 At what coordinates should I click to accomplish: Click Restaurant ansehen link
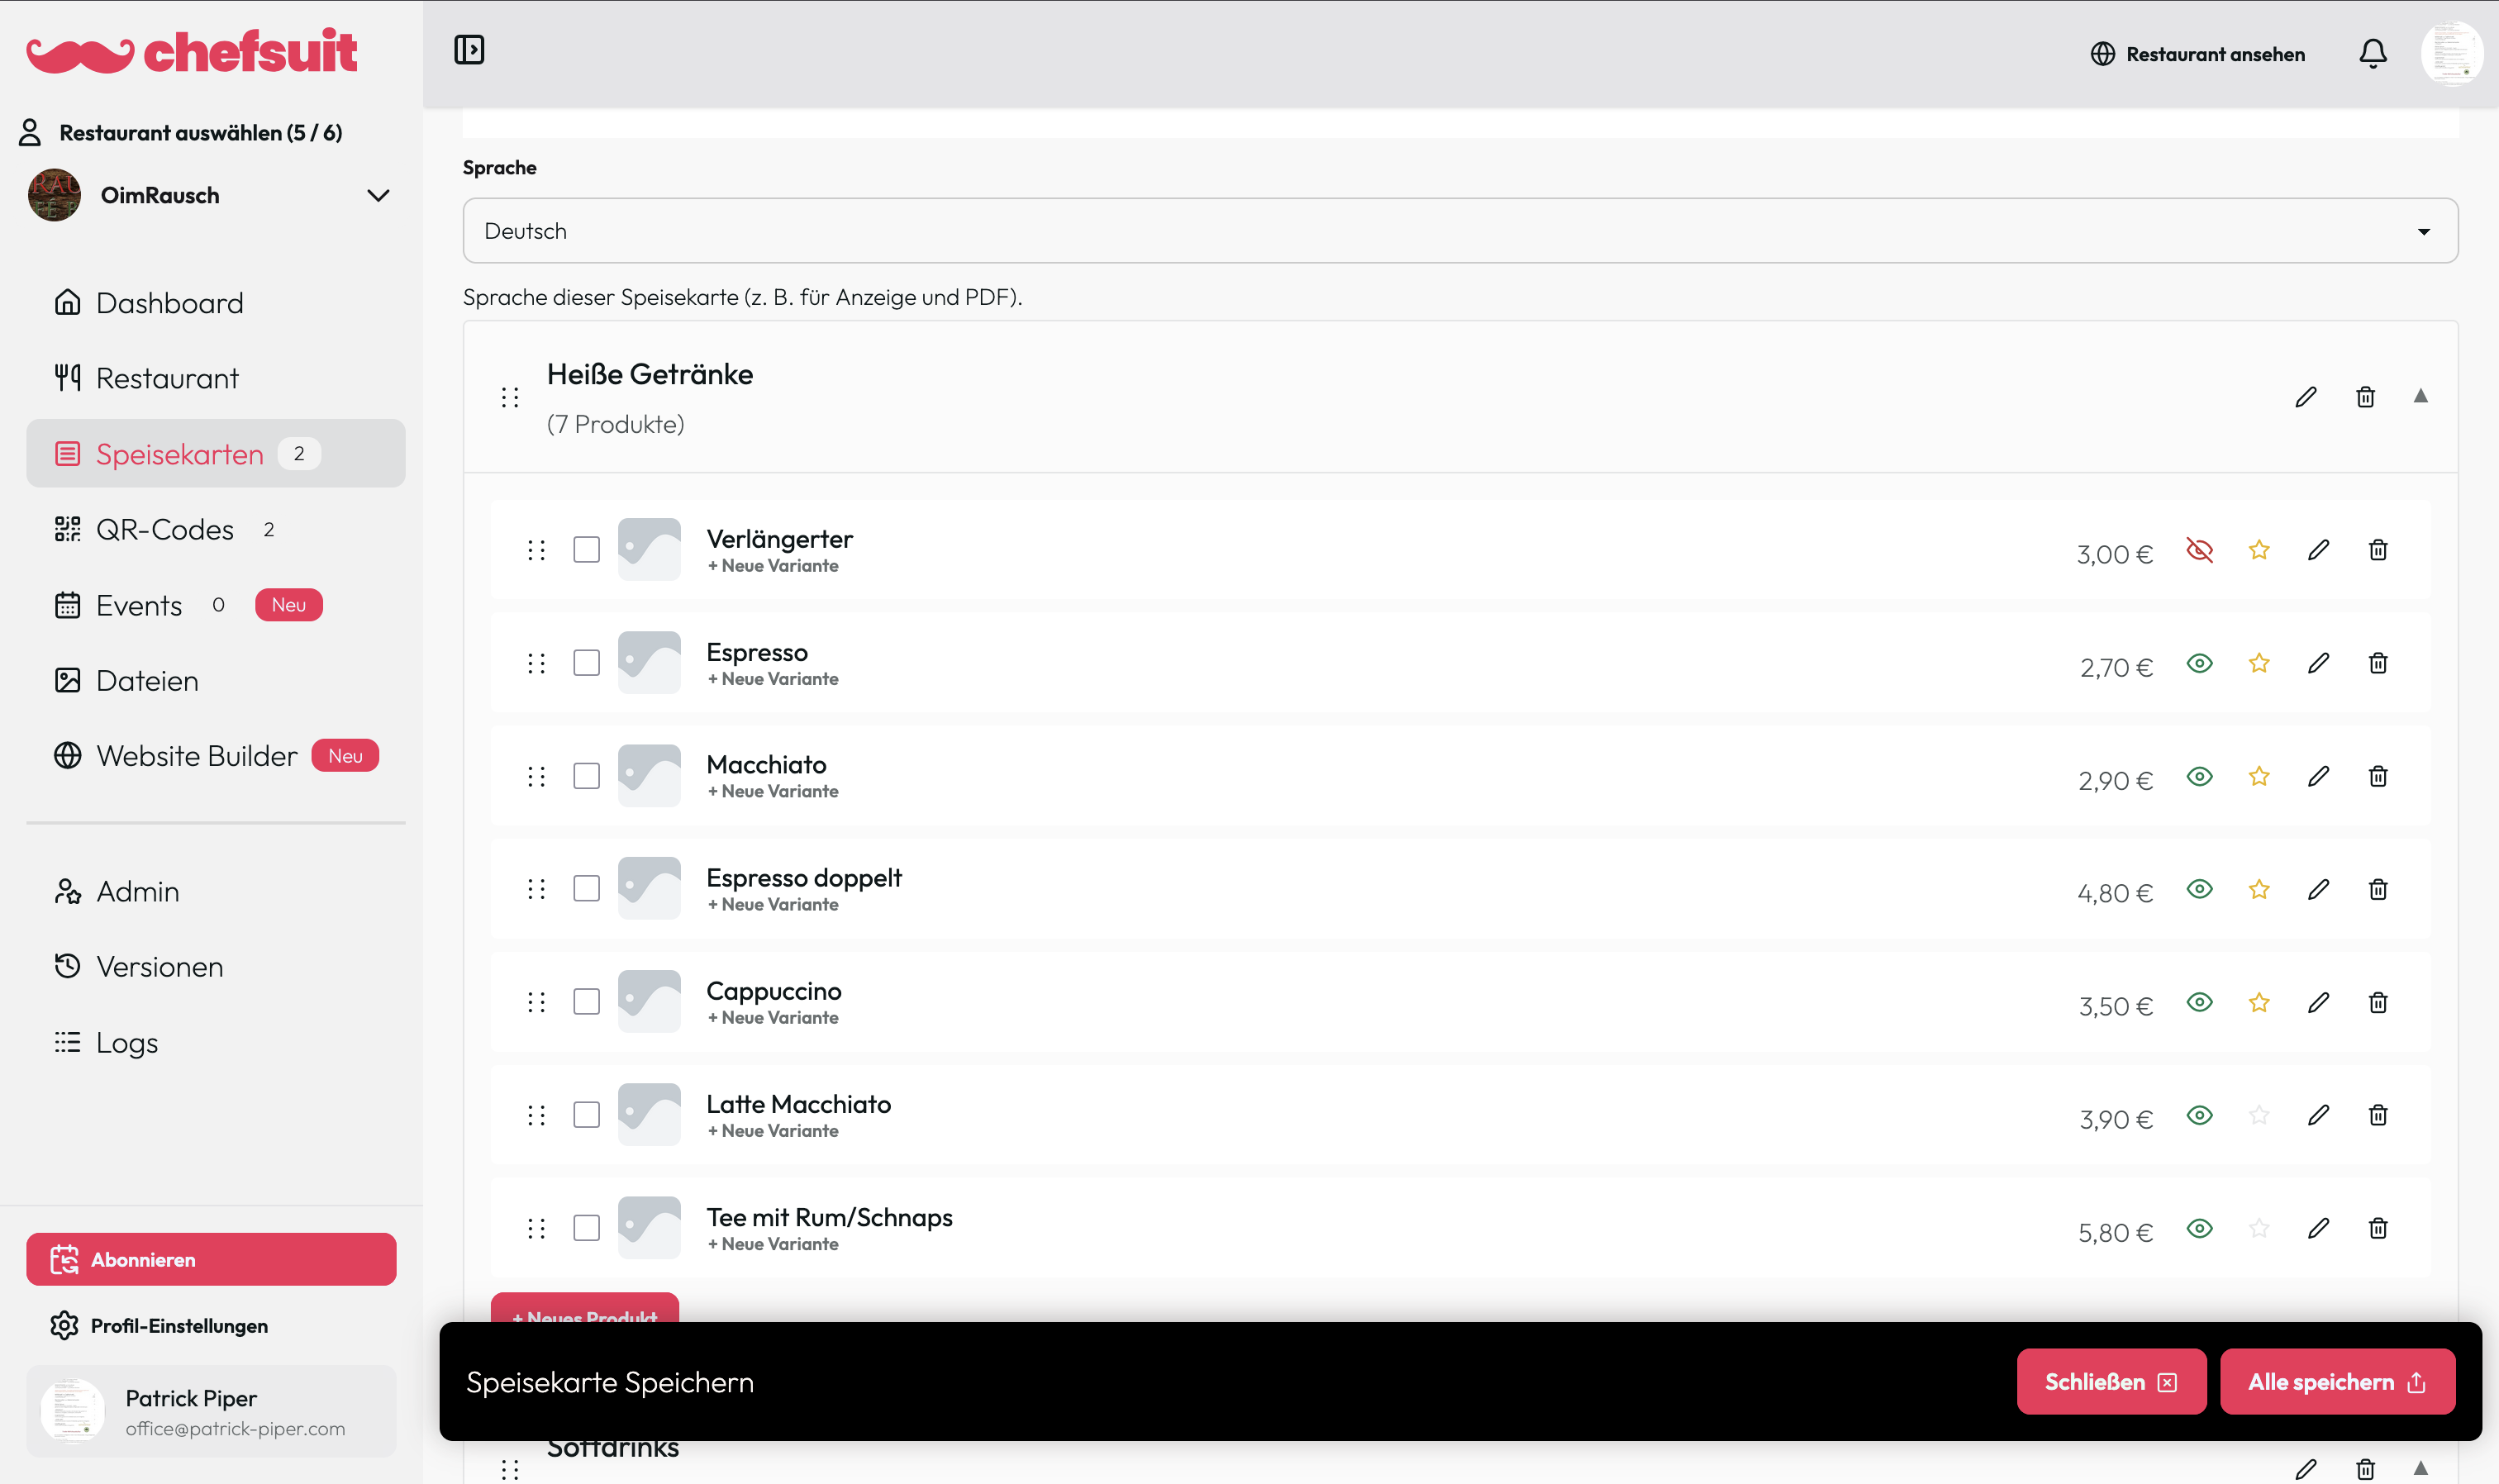click(x=2197, y=54)
